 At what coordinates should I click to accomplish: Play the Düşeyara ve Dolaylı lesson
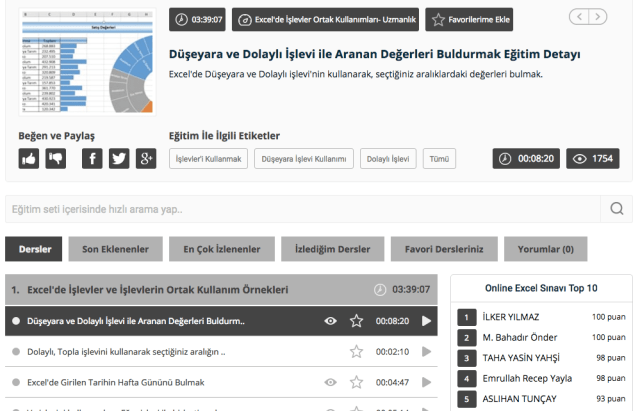click(x=426, y=321)
